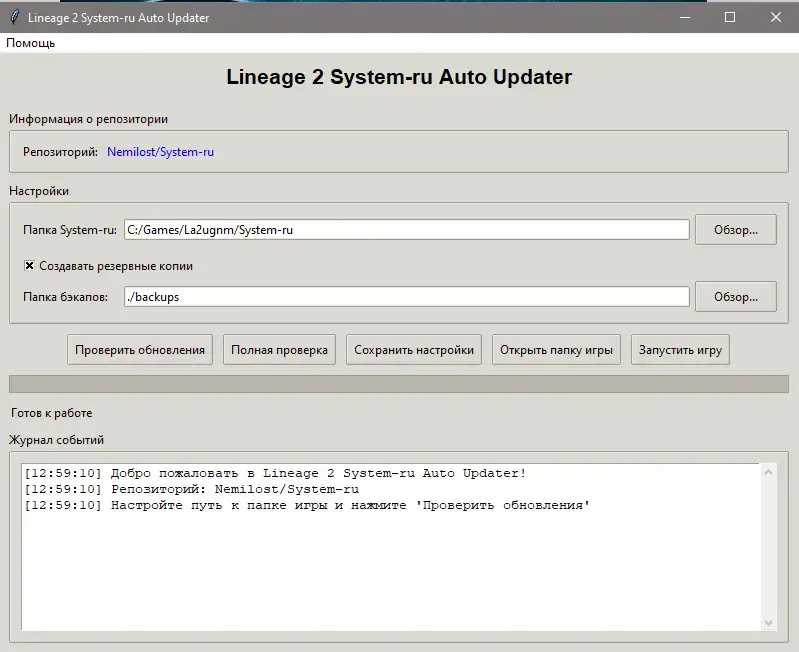Click the update progress bar
The width and height of the screenshot is (799, 652).
pos(398,384)
